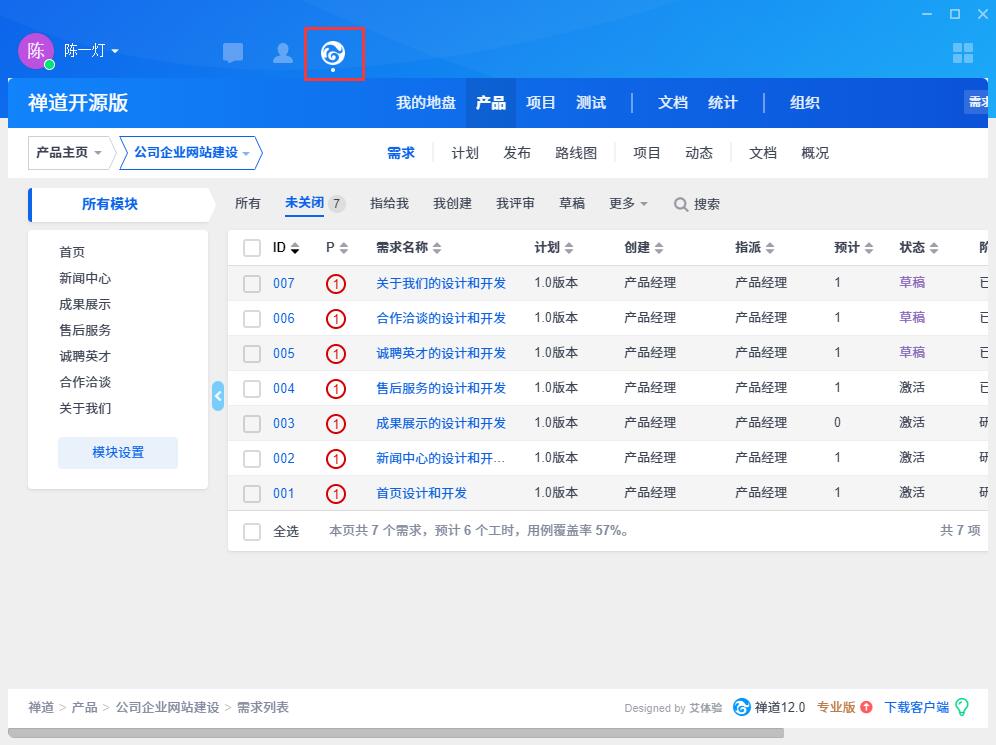
Task: Expand the 产品主页 dropdown
Action: [69, 153]
